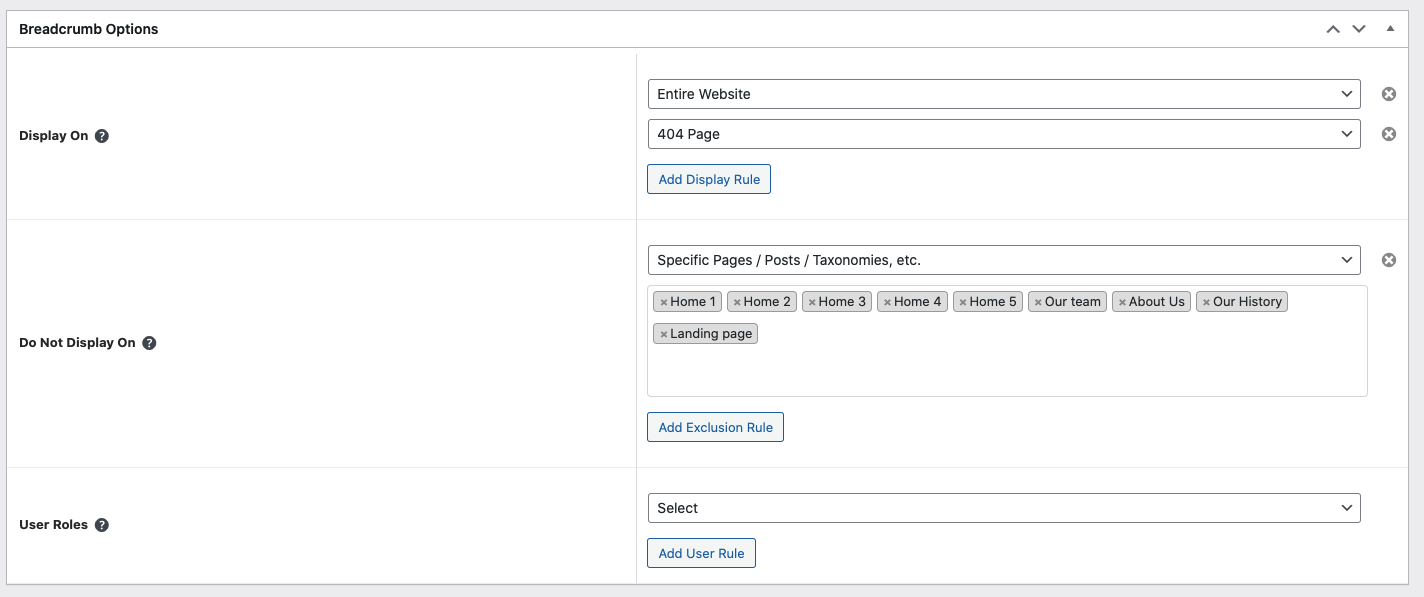Move Breadcrumb Options panel up
Image resolution: width=1424 pixels, height=597 pixels.
[x=1333, y=29]
